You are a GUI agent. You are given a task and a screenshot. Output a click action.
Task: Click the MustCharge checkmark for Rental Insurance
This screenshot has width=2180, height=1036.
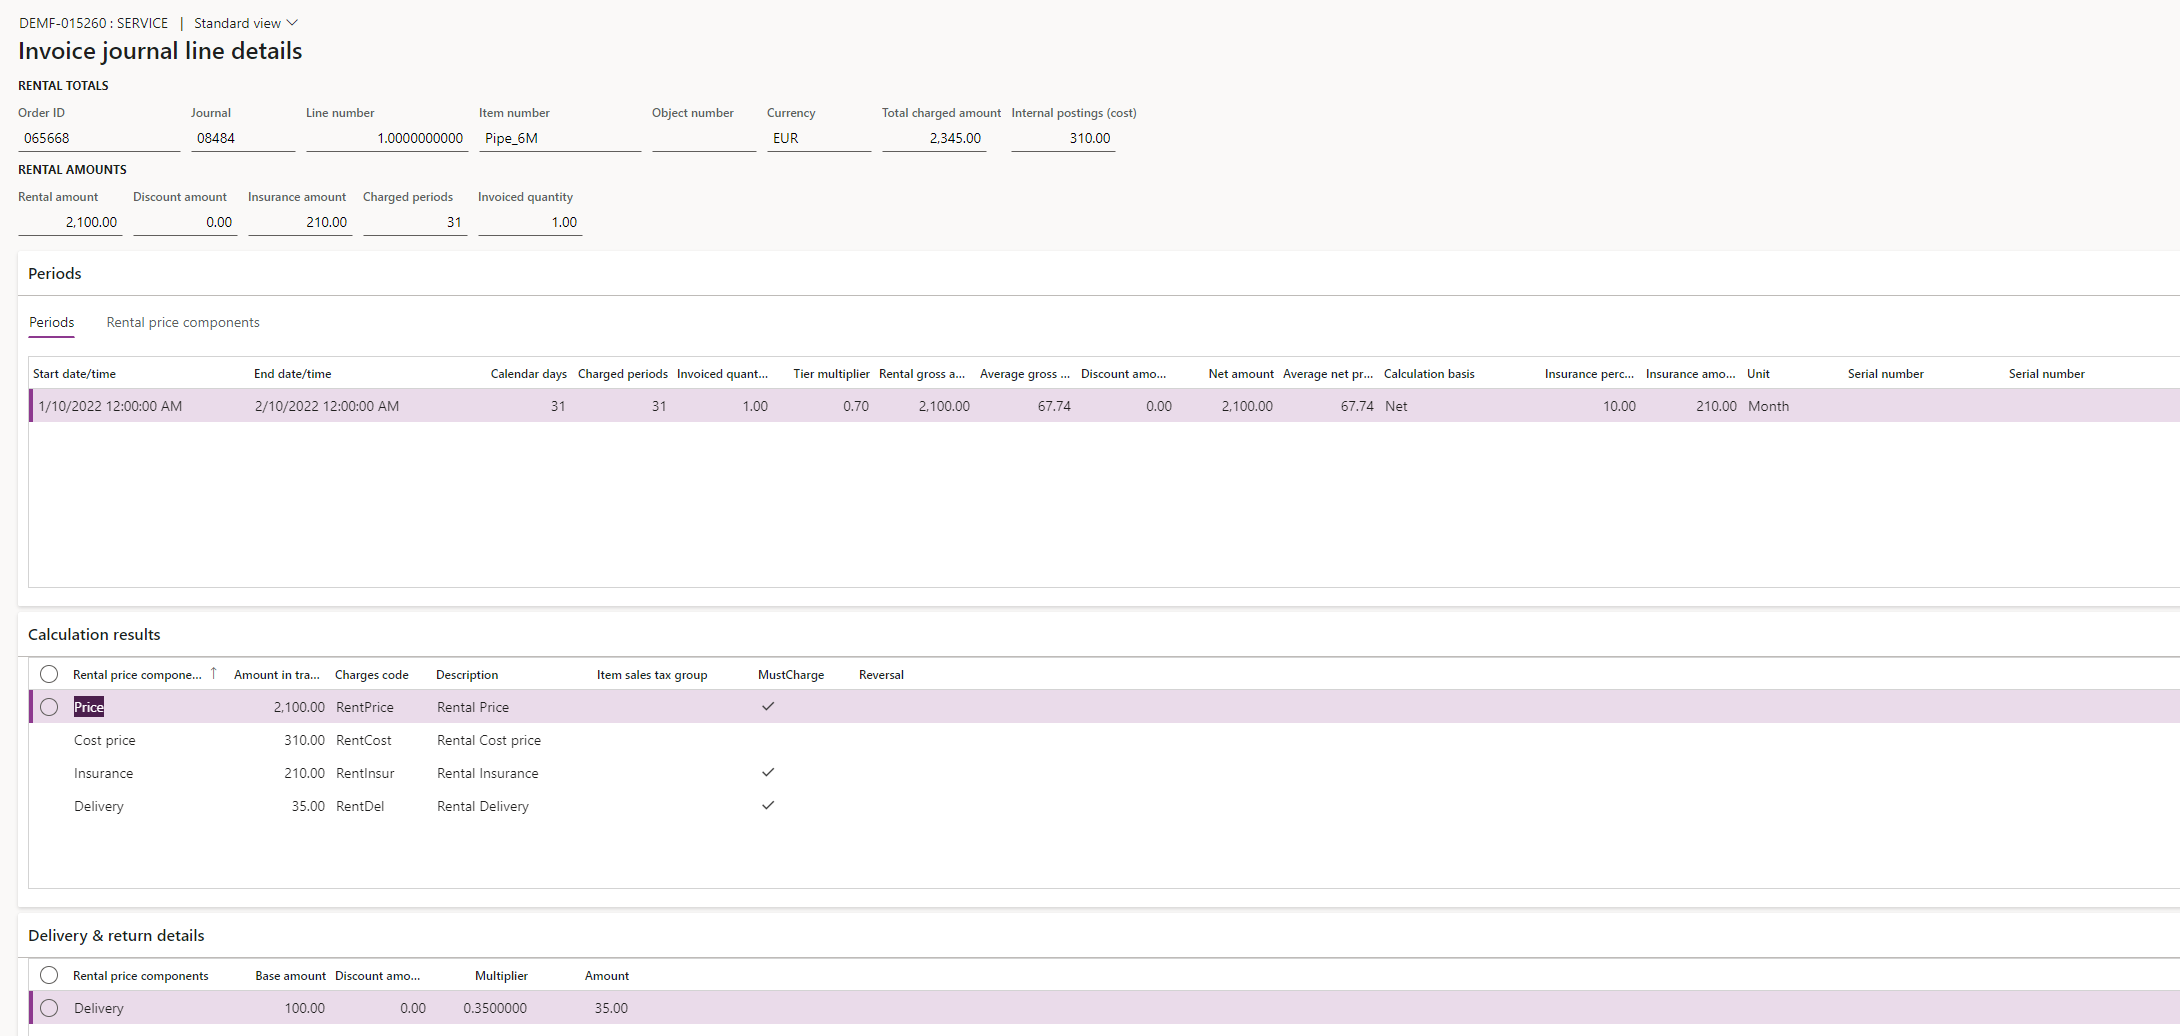tap(768, 772)
